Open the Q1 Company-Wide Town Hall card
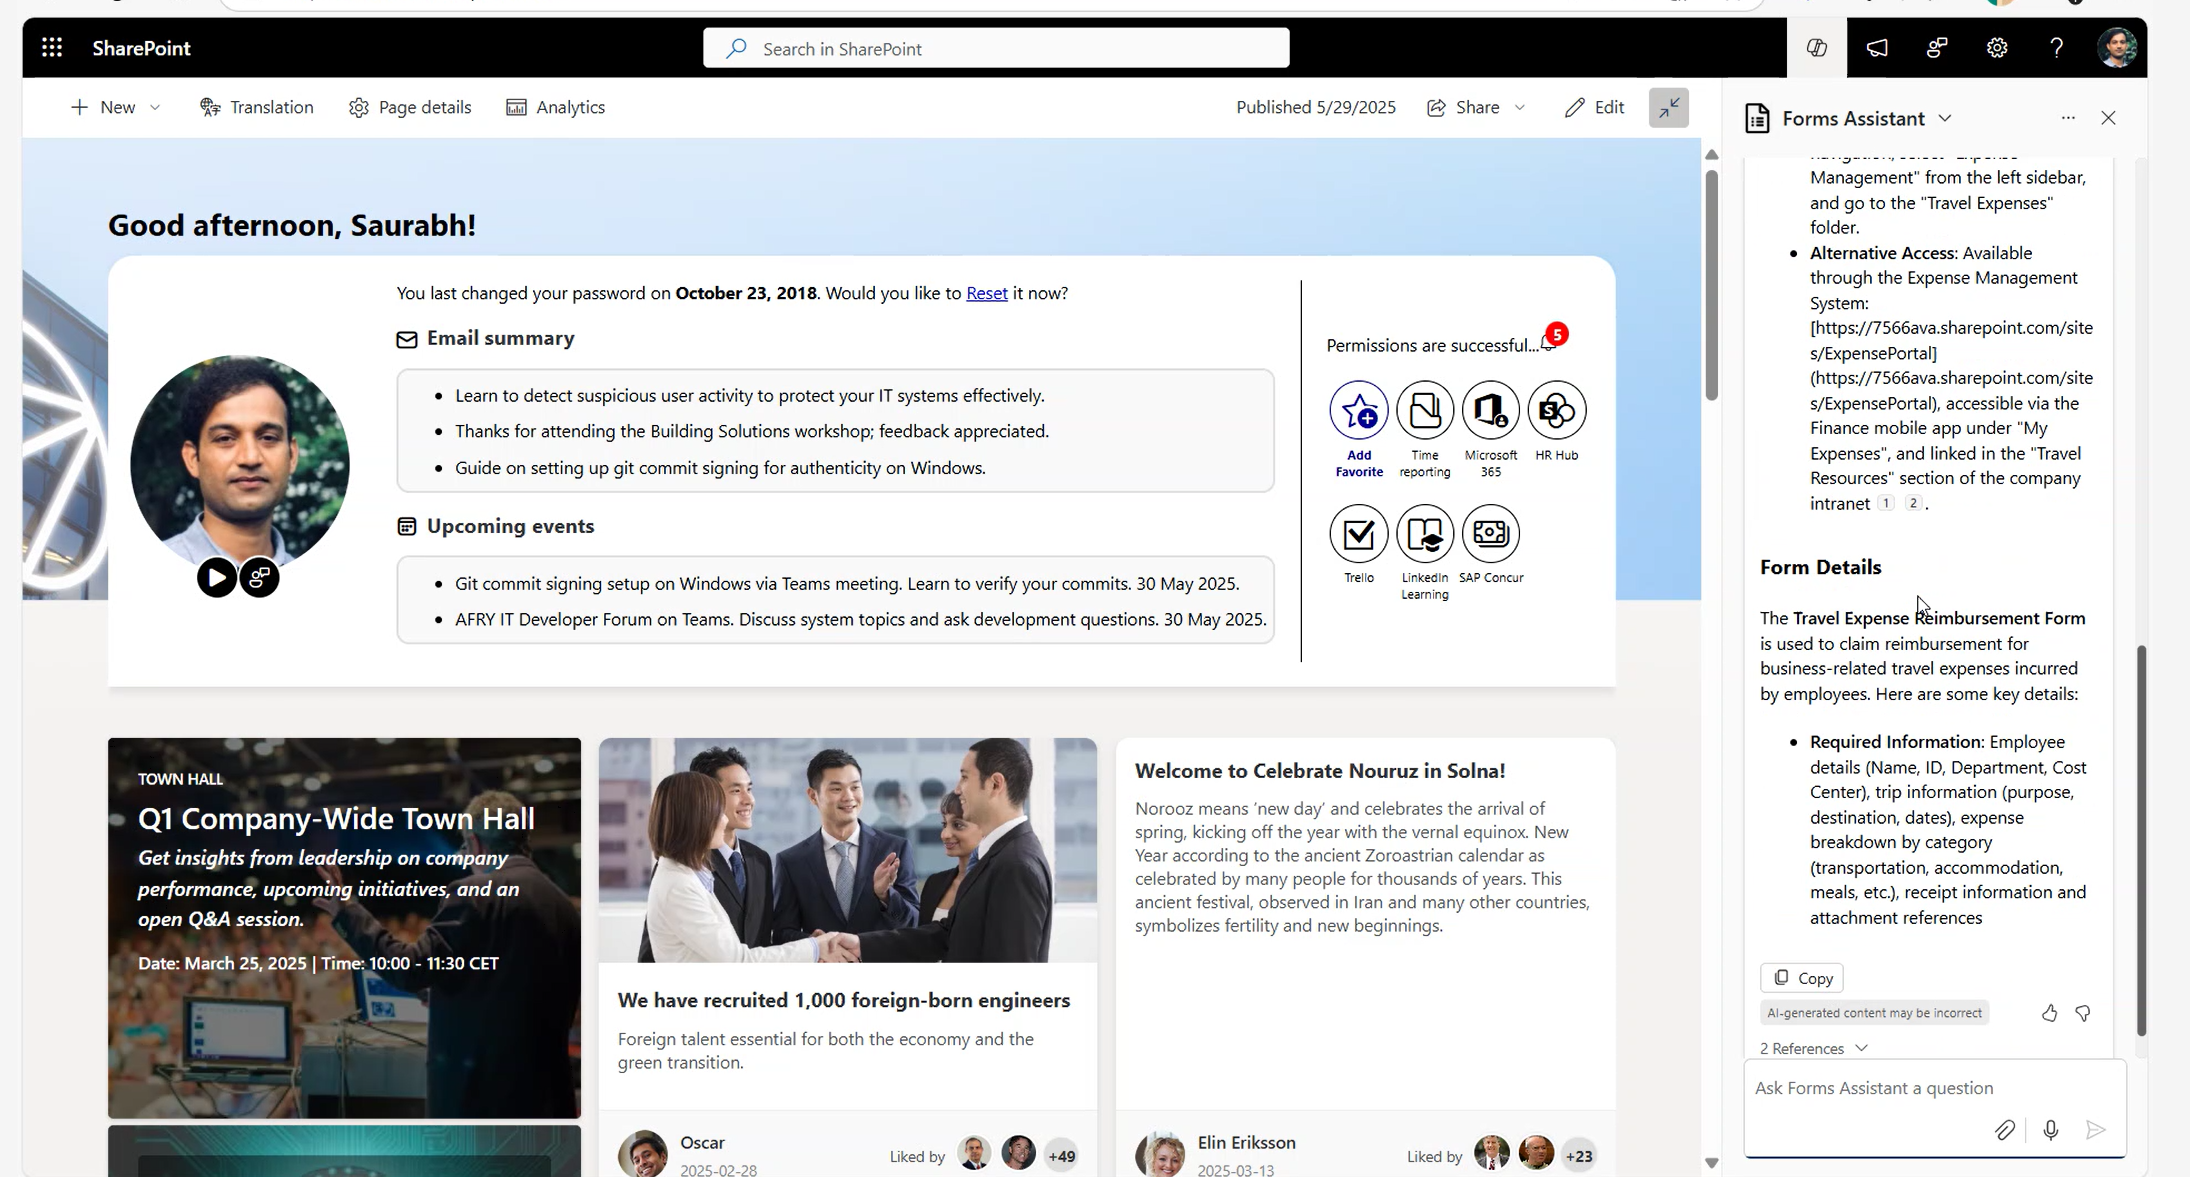Image resolution: width=2190 pixels, height=1177 pixels. (344, 928)
